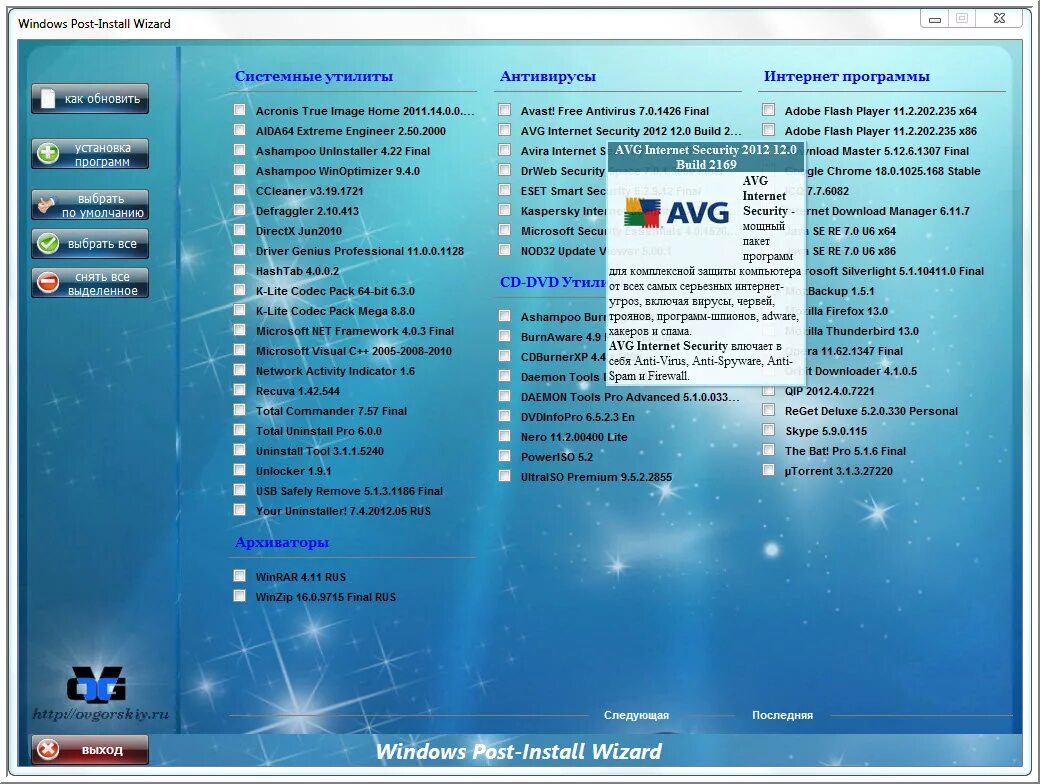Check CDBurnerXP checkbox
Screen dimensions: 1040x784
(x=505, y=356)
